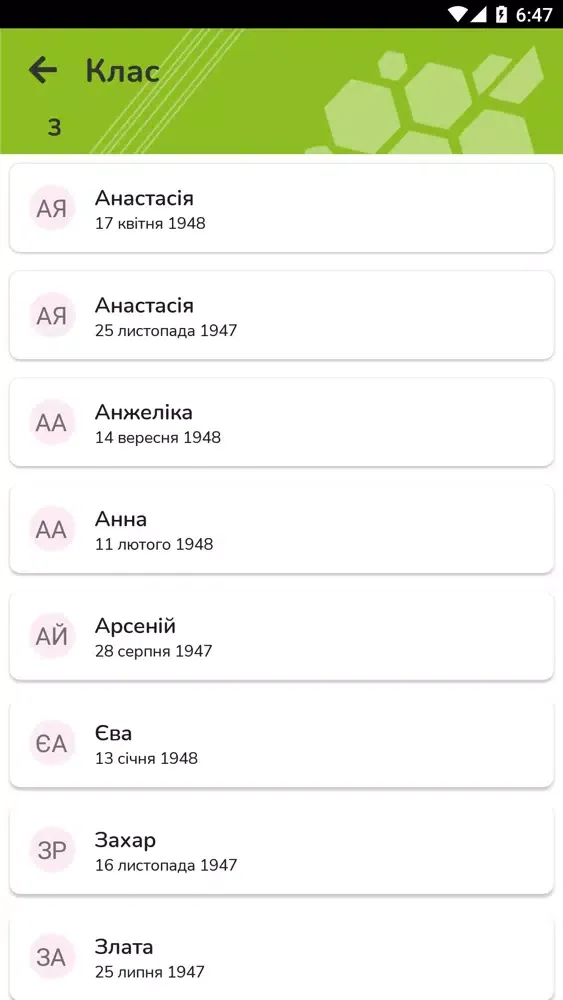Open Захар student entry
The height and width of the screenshot is (1000, 563).
[281, 850]
